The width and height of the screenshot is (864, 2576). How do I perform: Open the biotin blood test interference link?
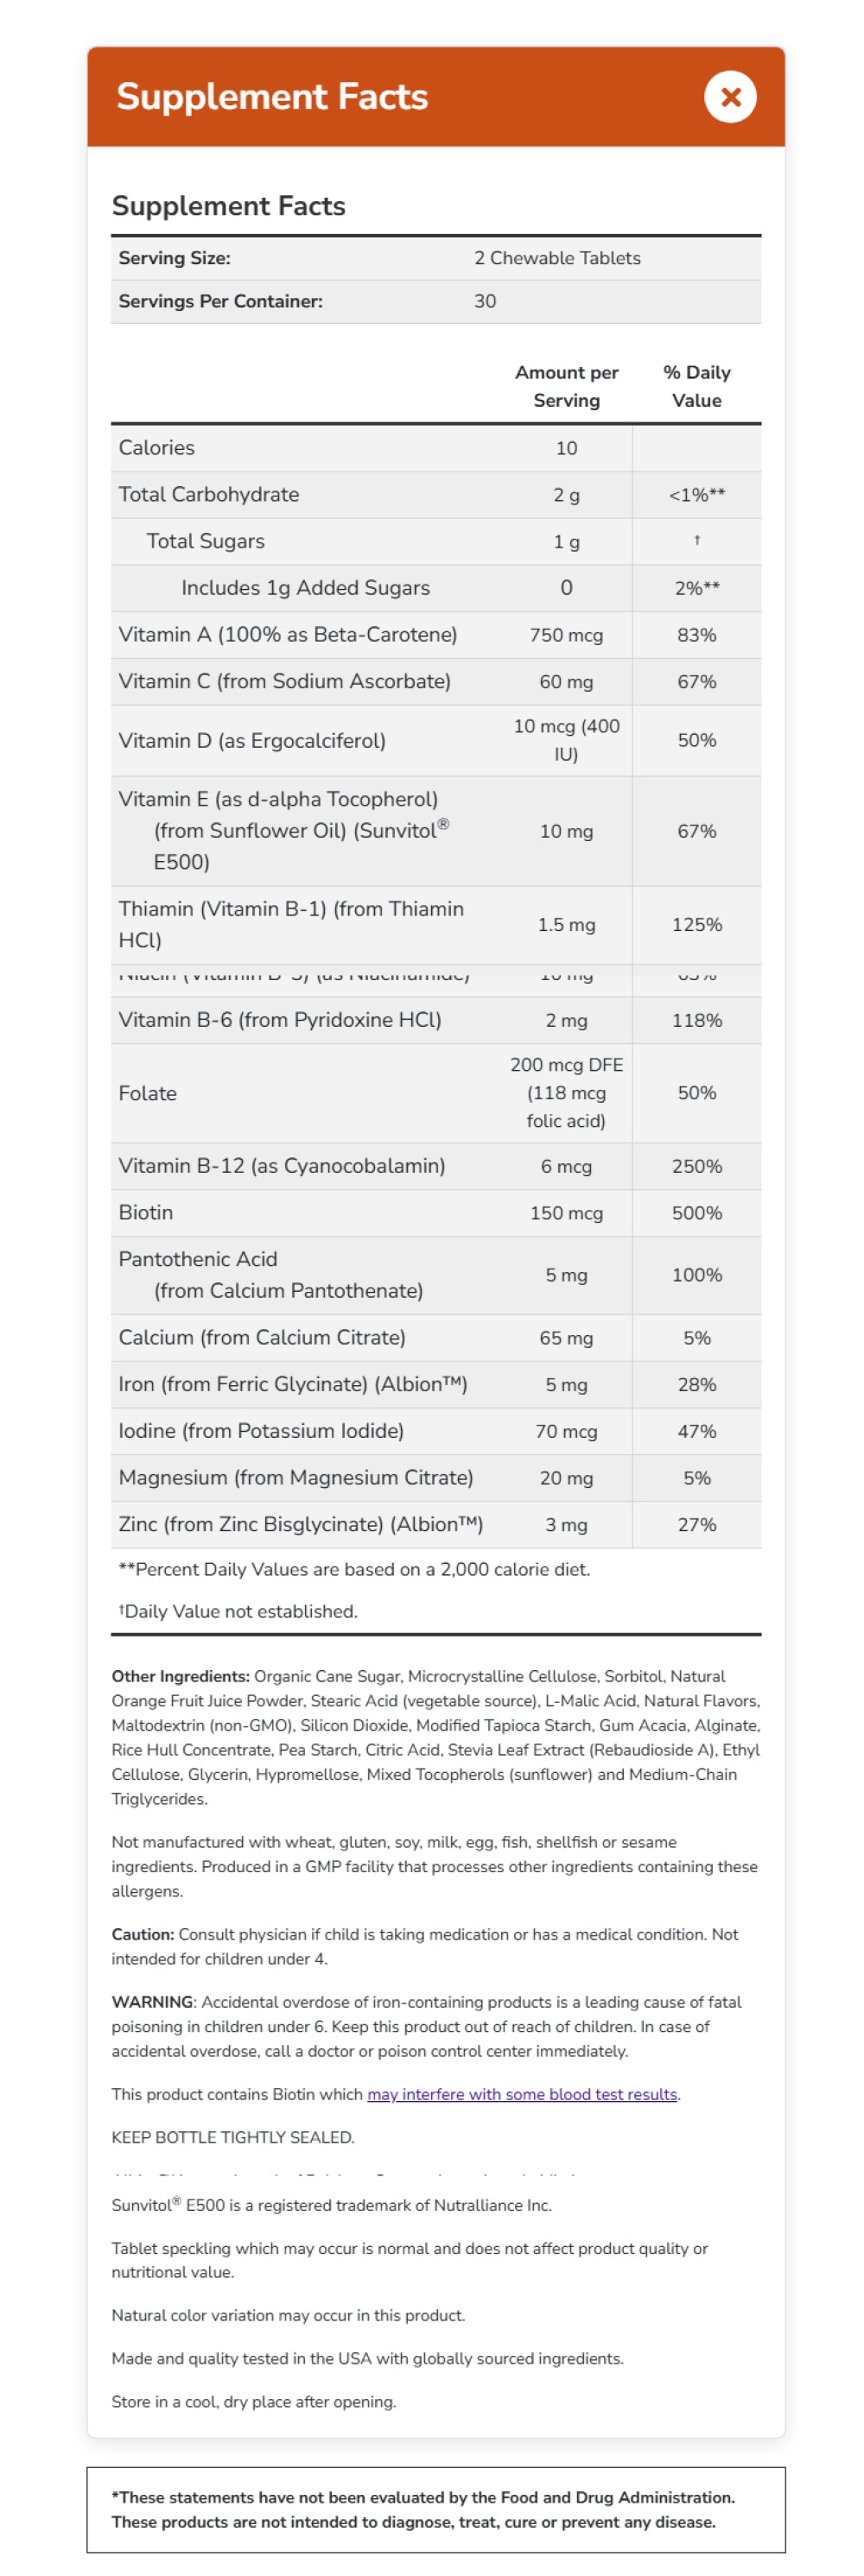522,2094
